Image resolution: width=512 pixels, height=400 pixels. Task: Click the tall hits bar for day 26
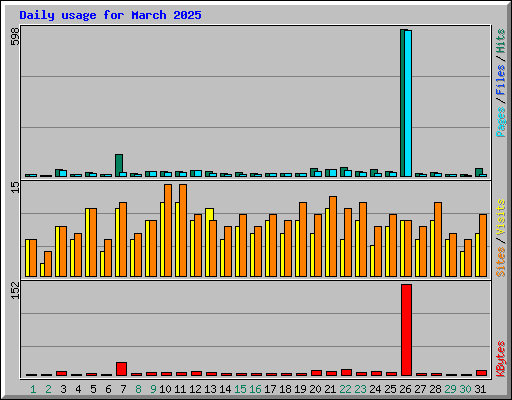(403, 103)
